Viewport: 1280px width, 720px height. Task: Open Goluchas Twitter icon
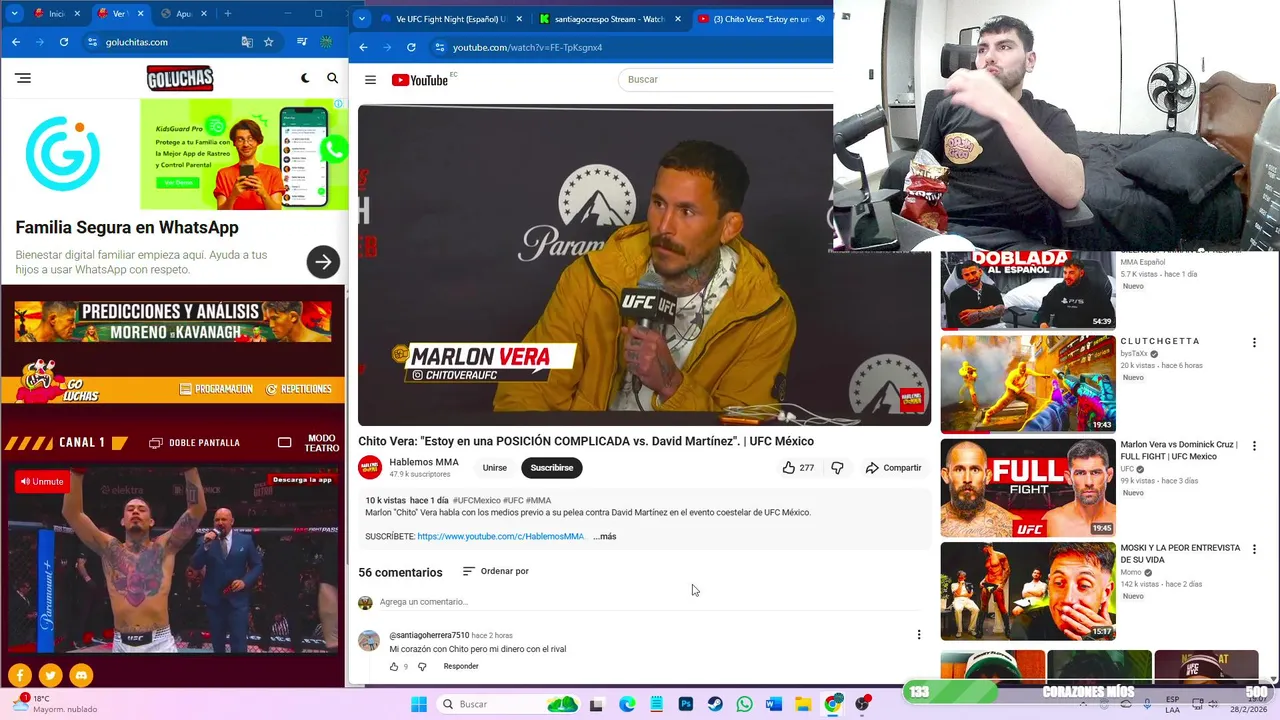point(51,676)
